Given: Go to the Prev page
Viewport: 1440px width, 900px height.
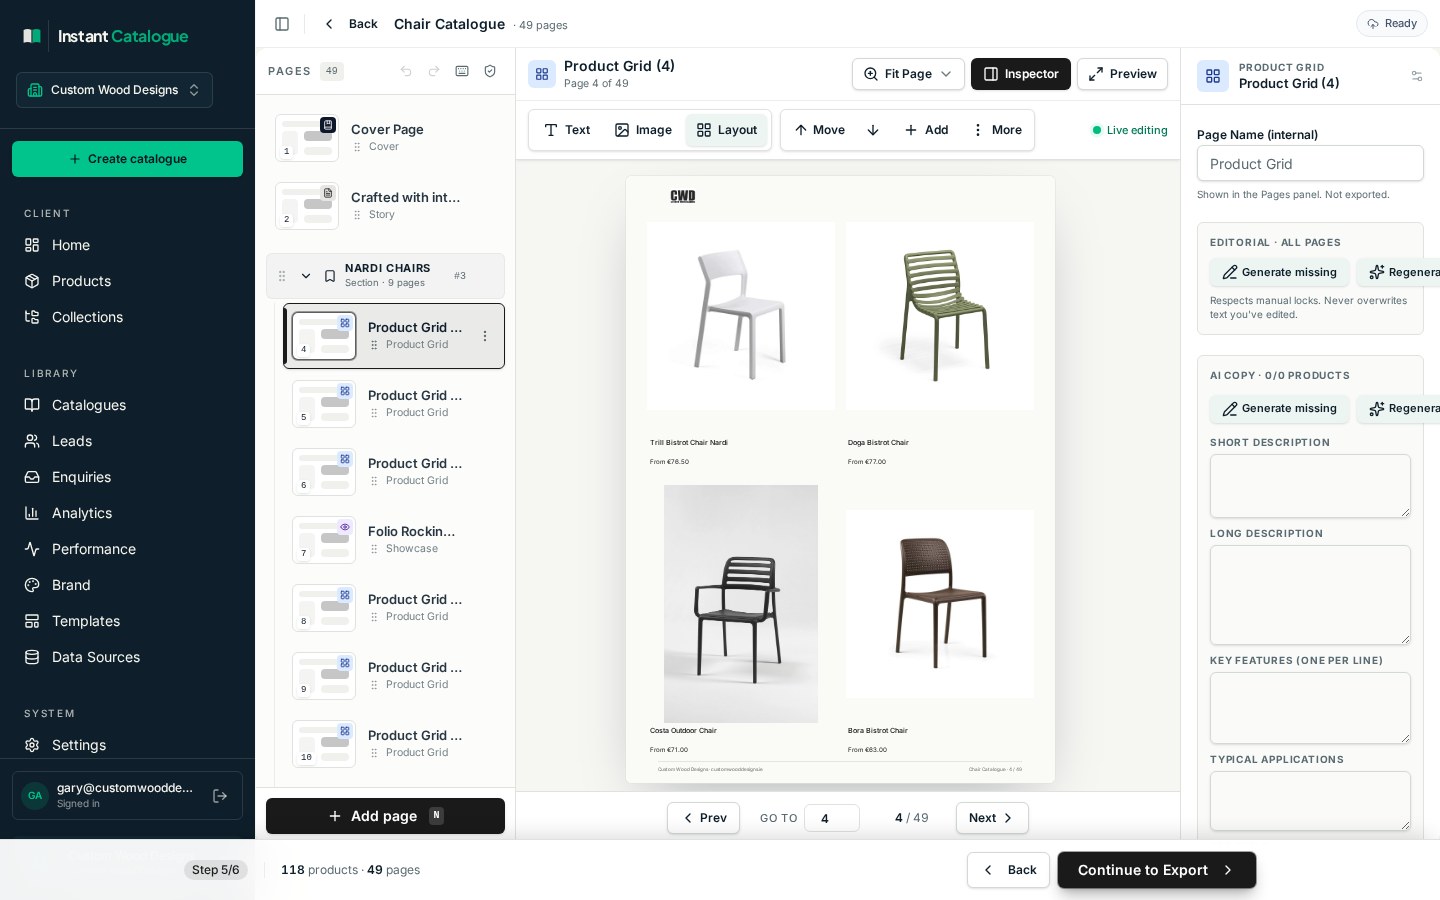Looking at the screenshot, I should point(704,818).
